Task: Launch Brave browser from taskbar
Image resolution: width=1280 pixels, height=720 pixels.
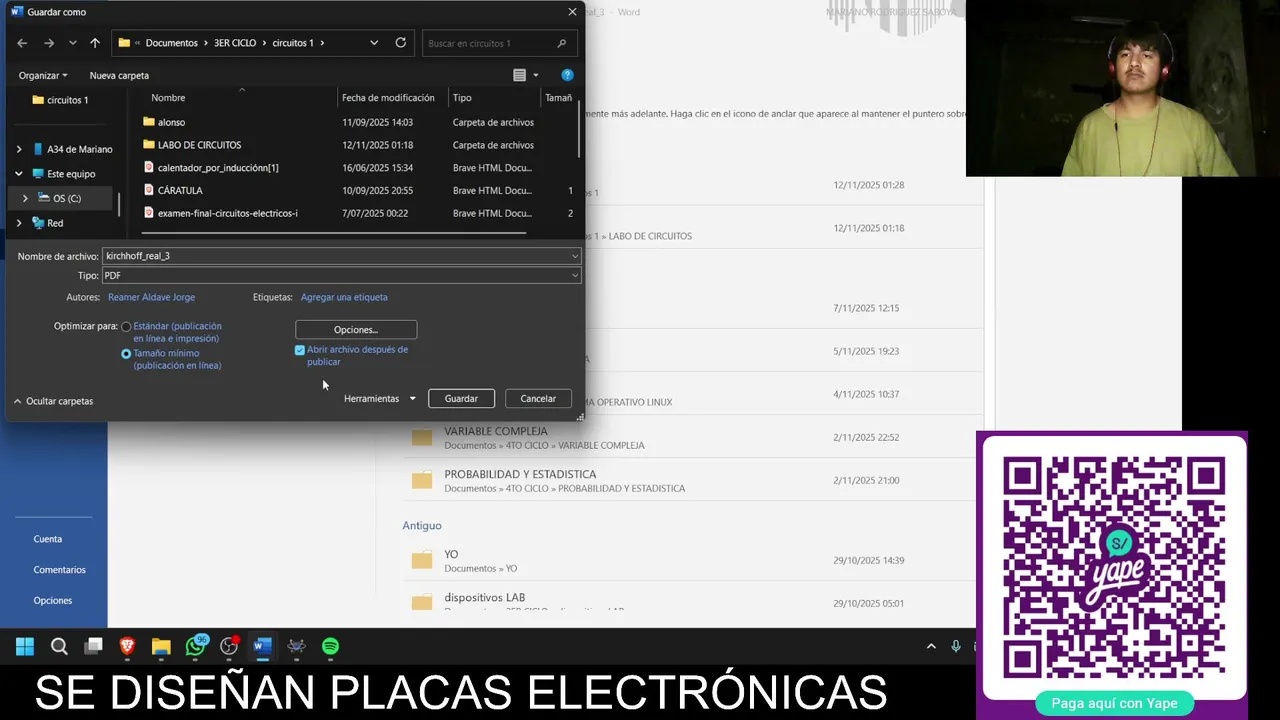Action: pyautogui.click(x=127, y=646)
